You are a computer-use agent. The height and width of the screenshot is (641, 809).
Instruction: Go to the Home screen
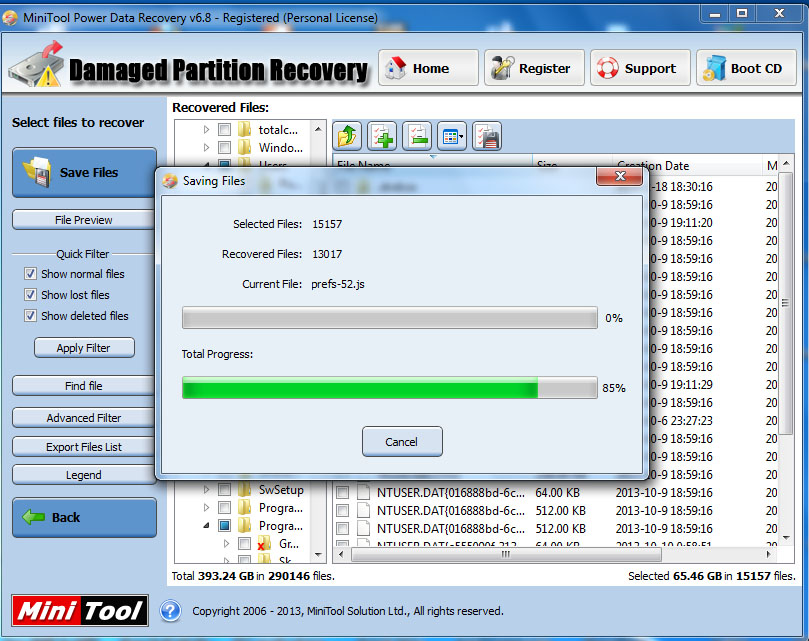[428, 68]
